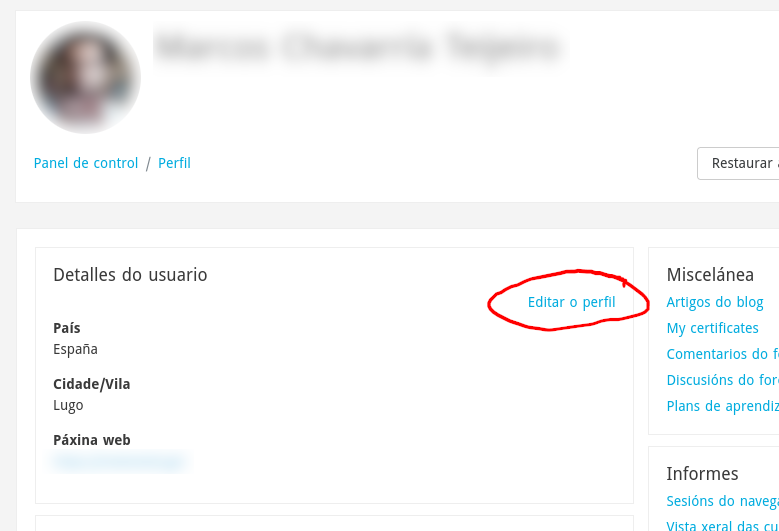Click the Cidade/Vila field label
The image size is (779, 531).
(91, 384)
